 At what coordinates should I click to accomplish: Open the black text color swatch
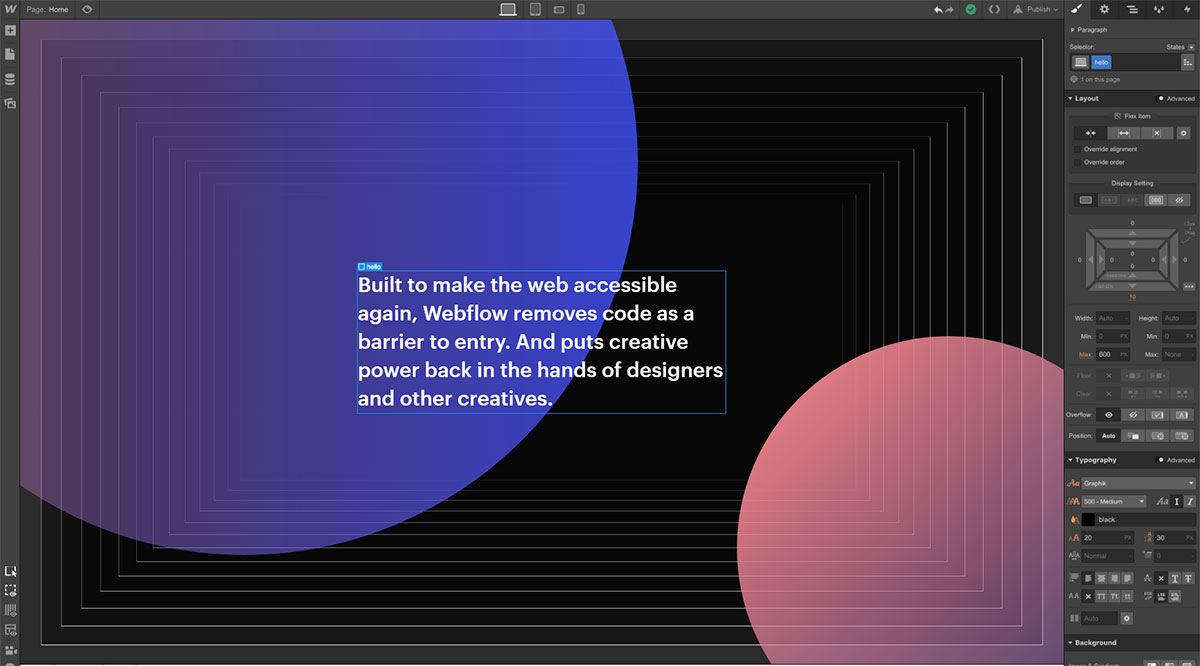click(1088, 520)
